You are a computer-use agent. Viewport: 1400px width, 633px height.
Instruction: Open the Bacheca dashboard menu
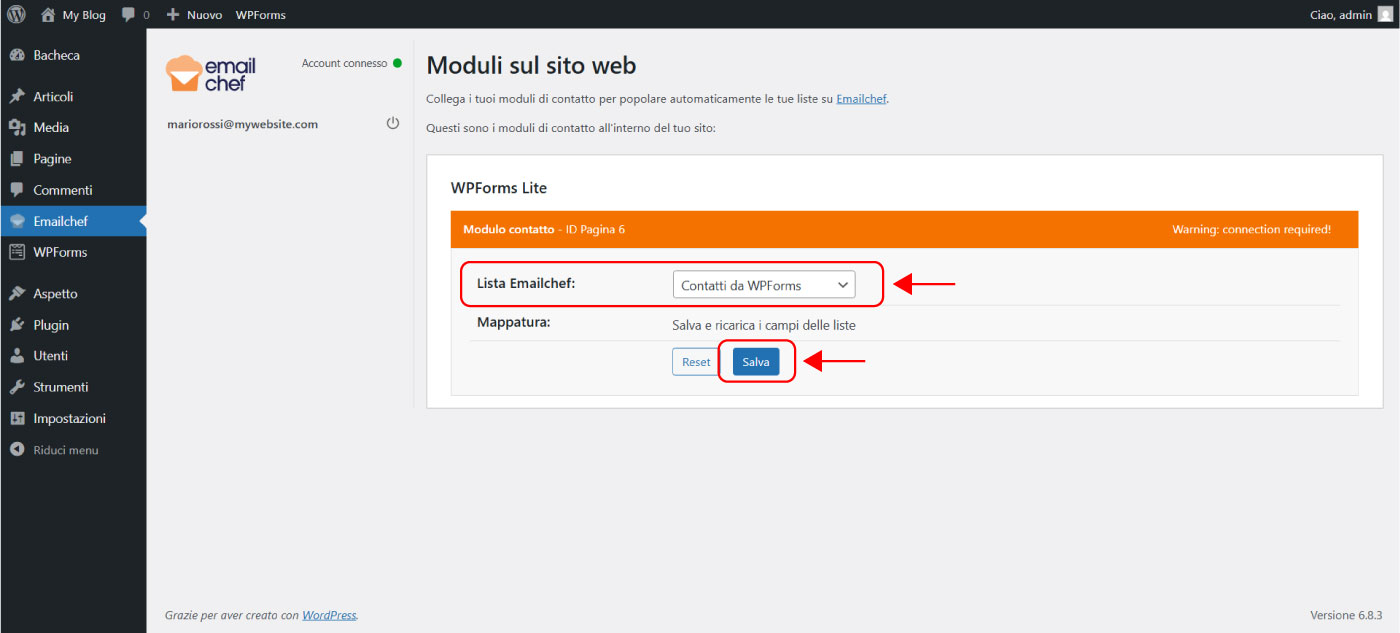56,55
